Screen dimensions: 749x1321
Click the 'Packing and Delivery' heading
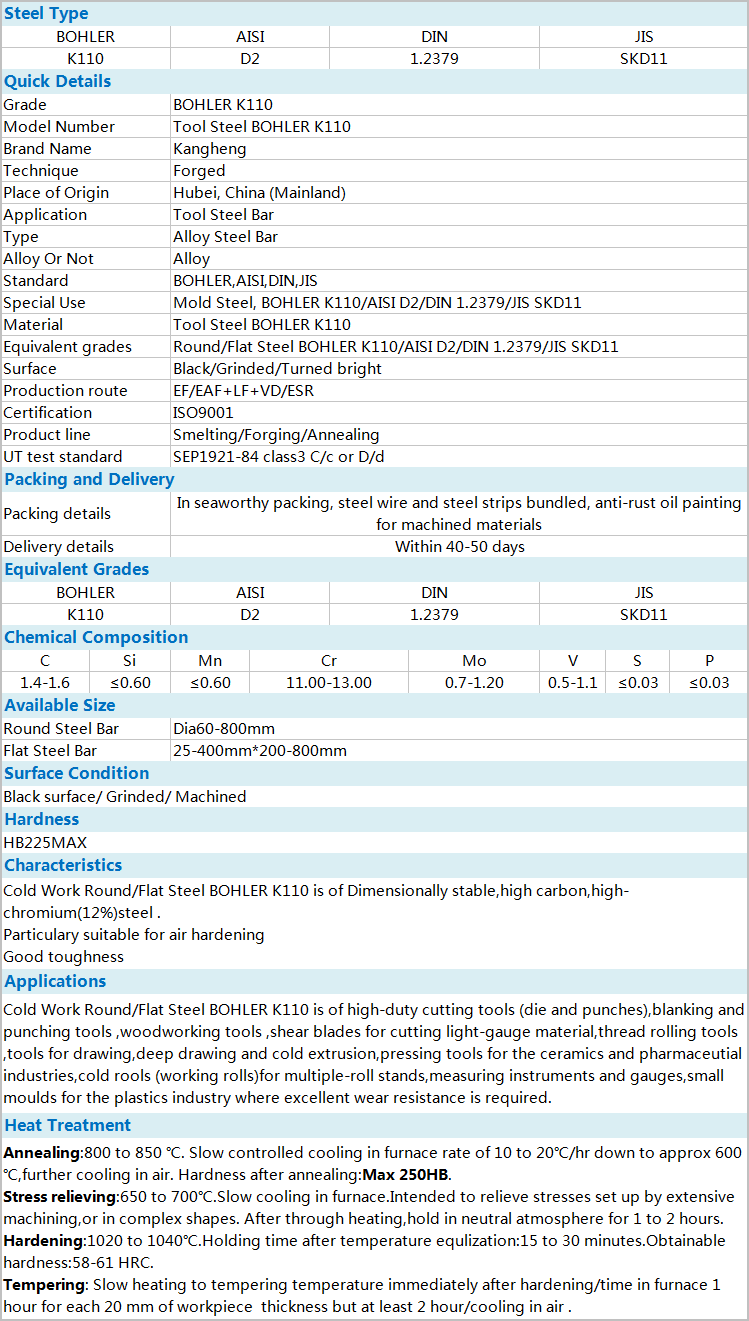pyautogui.click(x=89, y=479)
